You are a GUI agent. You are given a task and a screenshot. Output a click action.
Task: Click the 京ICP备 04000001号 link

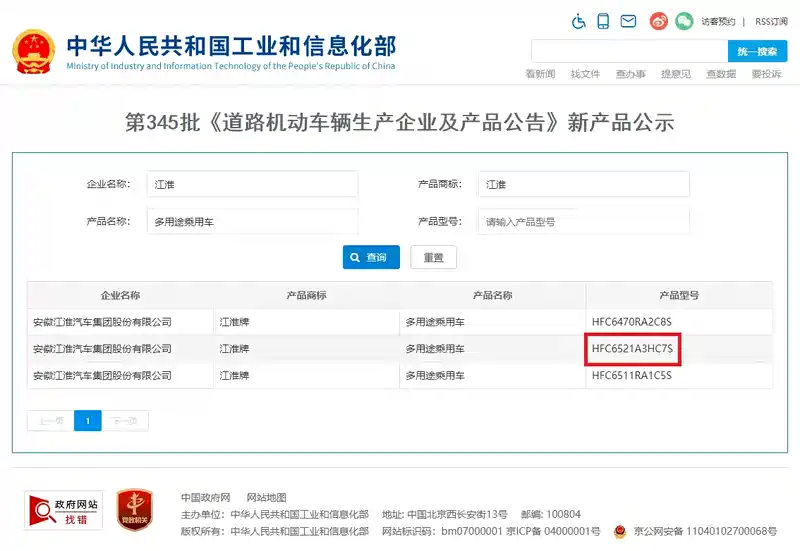point(553,532)
